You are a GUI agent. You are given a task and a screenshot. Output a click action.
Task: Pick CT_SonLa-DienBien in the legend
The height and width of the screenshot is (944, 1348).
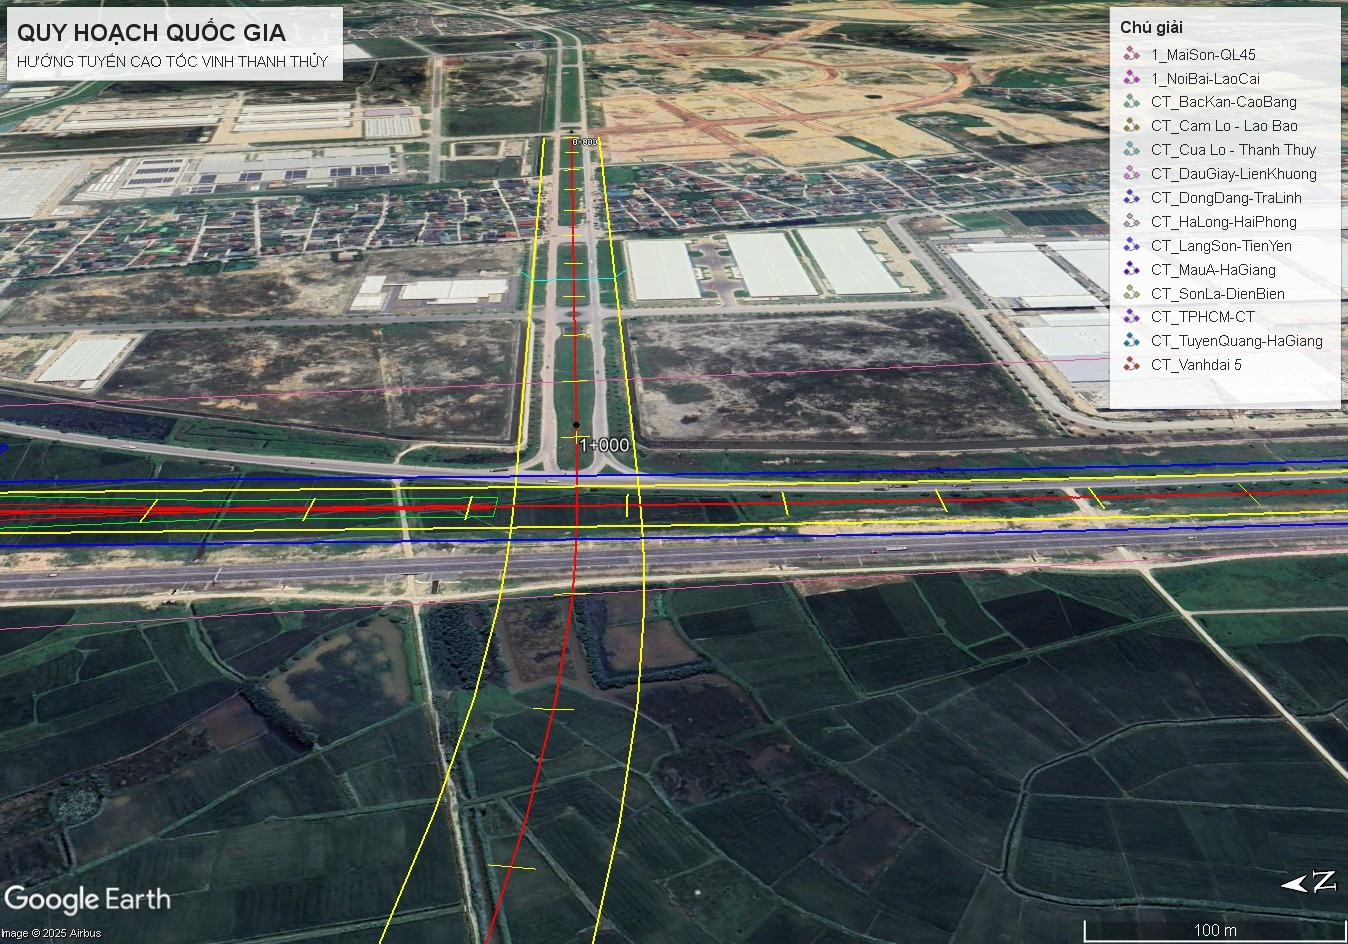coord(1217,294)
